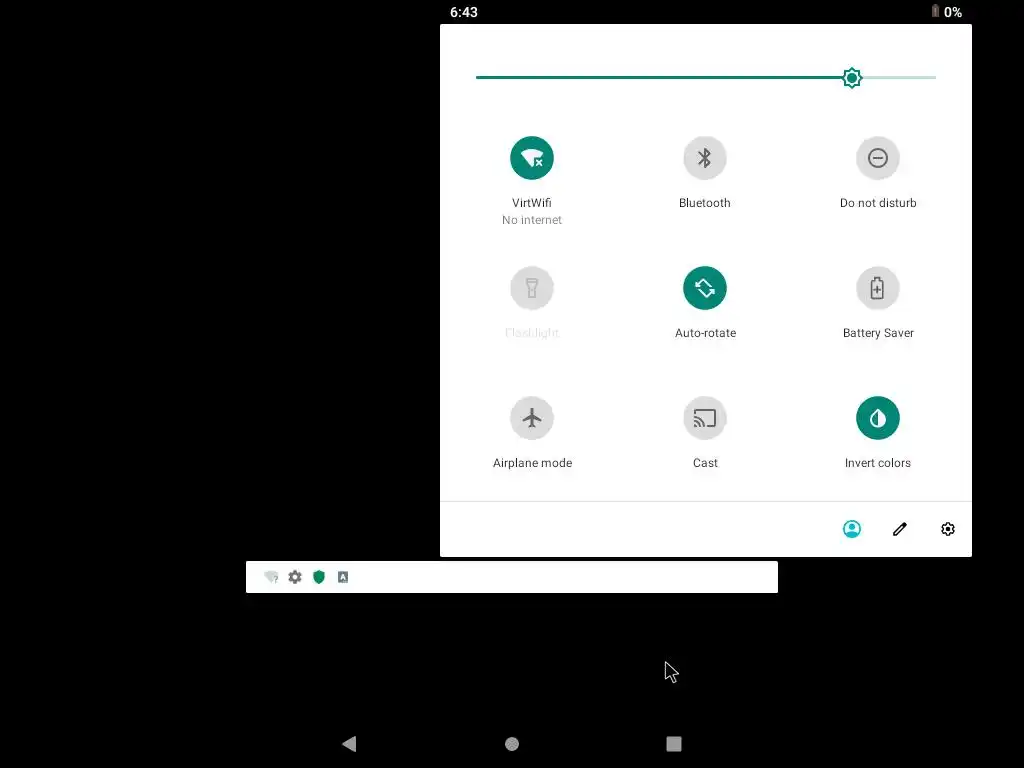Click the 'Airplane mode' label text
Screen dimensions: 1024x768
(532, 463)
